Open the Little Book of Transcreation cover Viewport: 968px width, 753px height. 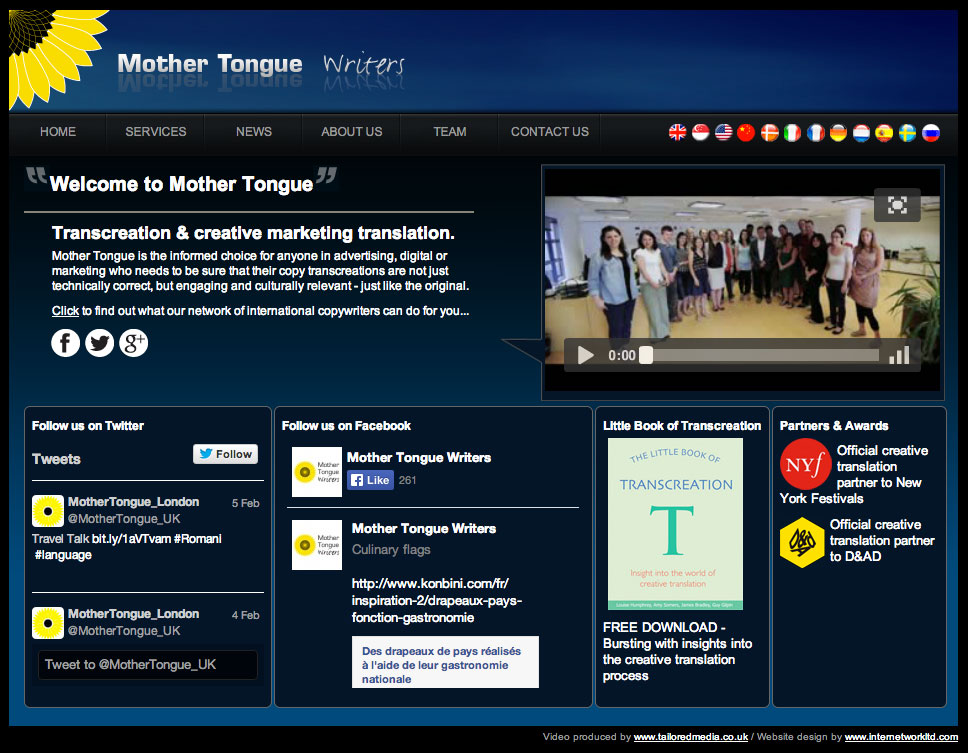coord(675,524)
